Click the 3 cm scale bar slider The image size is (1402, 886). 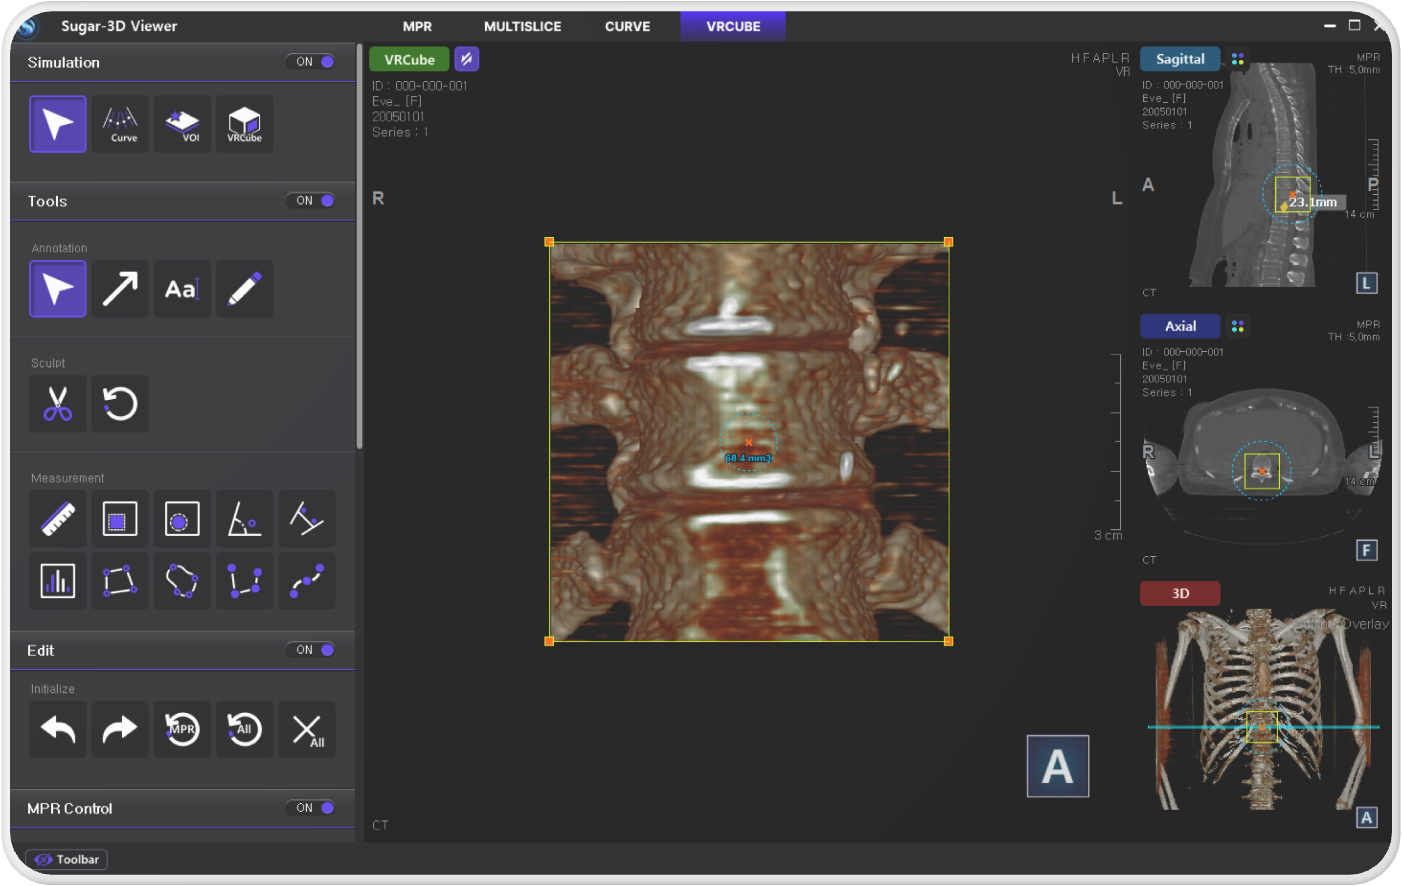1116,441
